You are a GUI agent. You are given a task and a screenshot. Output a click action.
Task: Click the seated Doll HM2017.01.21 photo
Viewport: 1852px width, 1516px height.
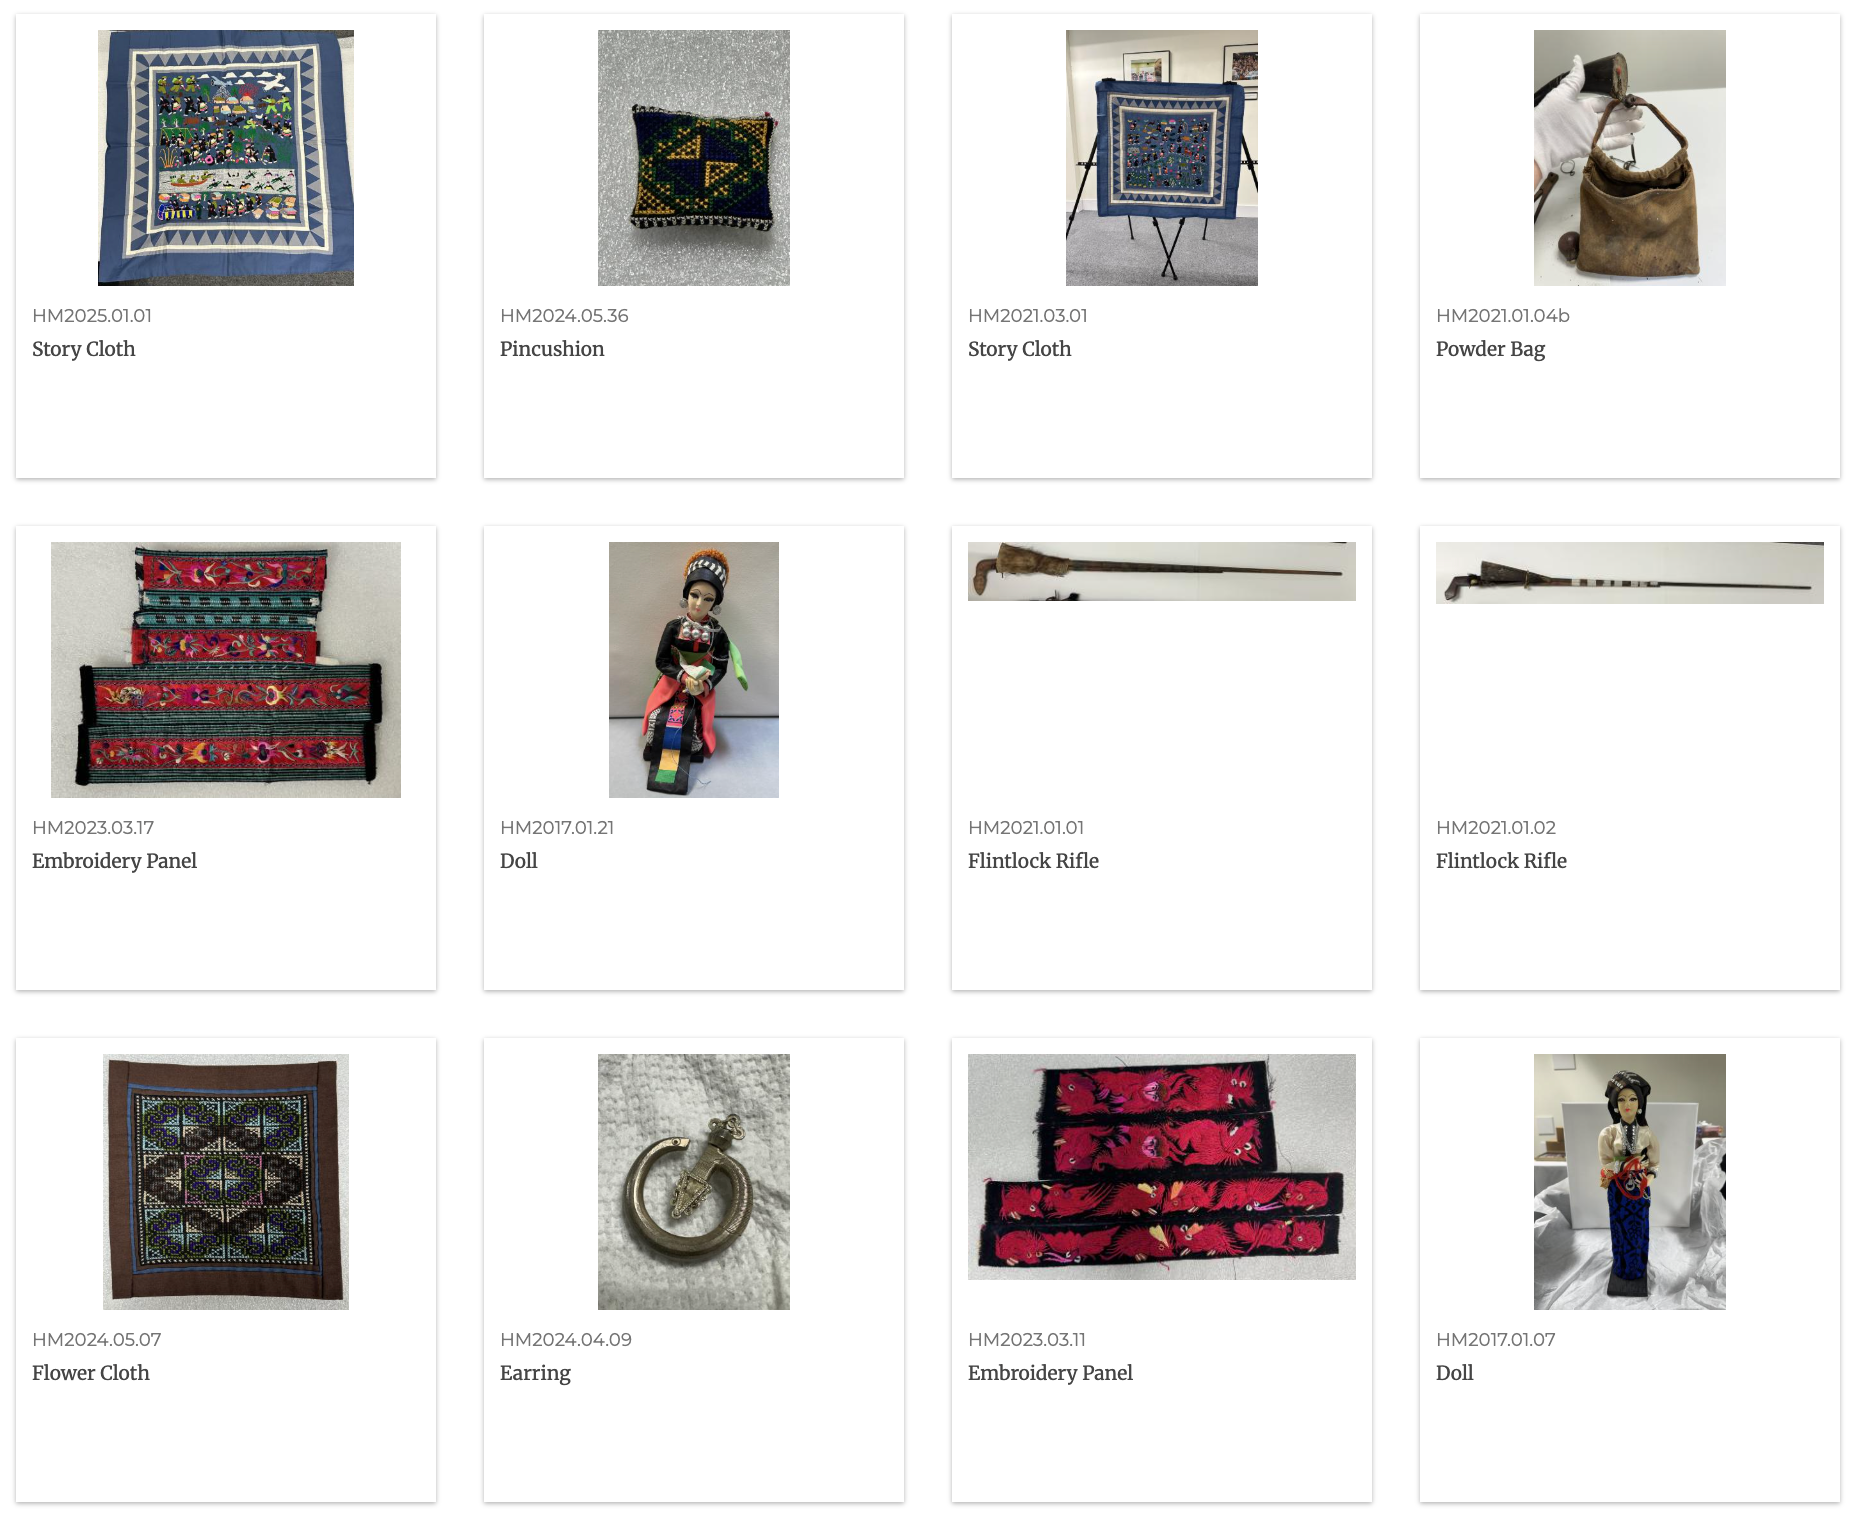(694, 670)
